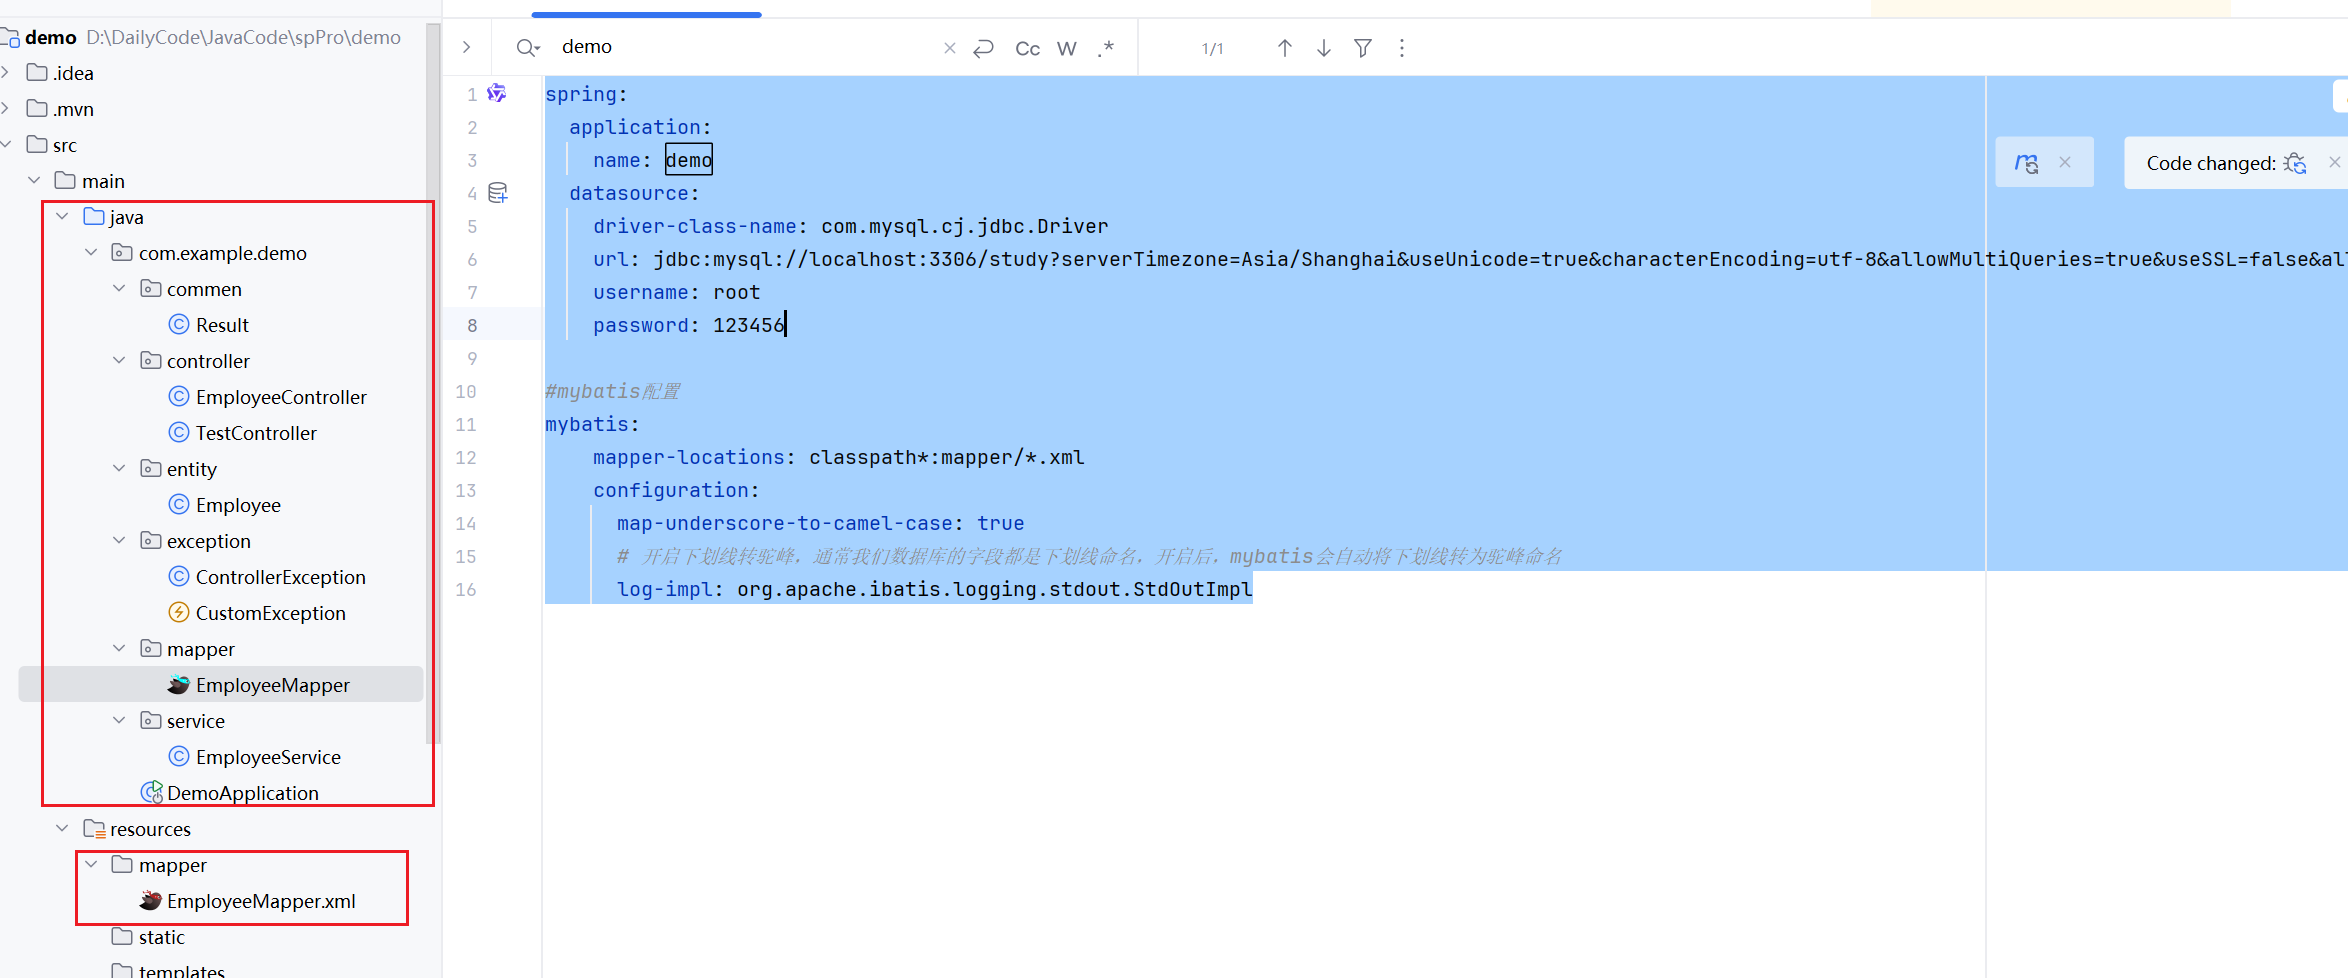Collapse the resources folder
The width and height of the screenshot is (2348, 978).
click(x=62, y=828)
